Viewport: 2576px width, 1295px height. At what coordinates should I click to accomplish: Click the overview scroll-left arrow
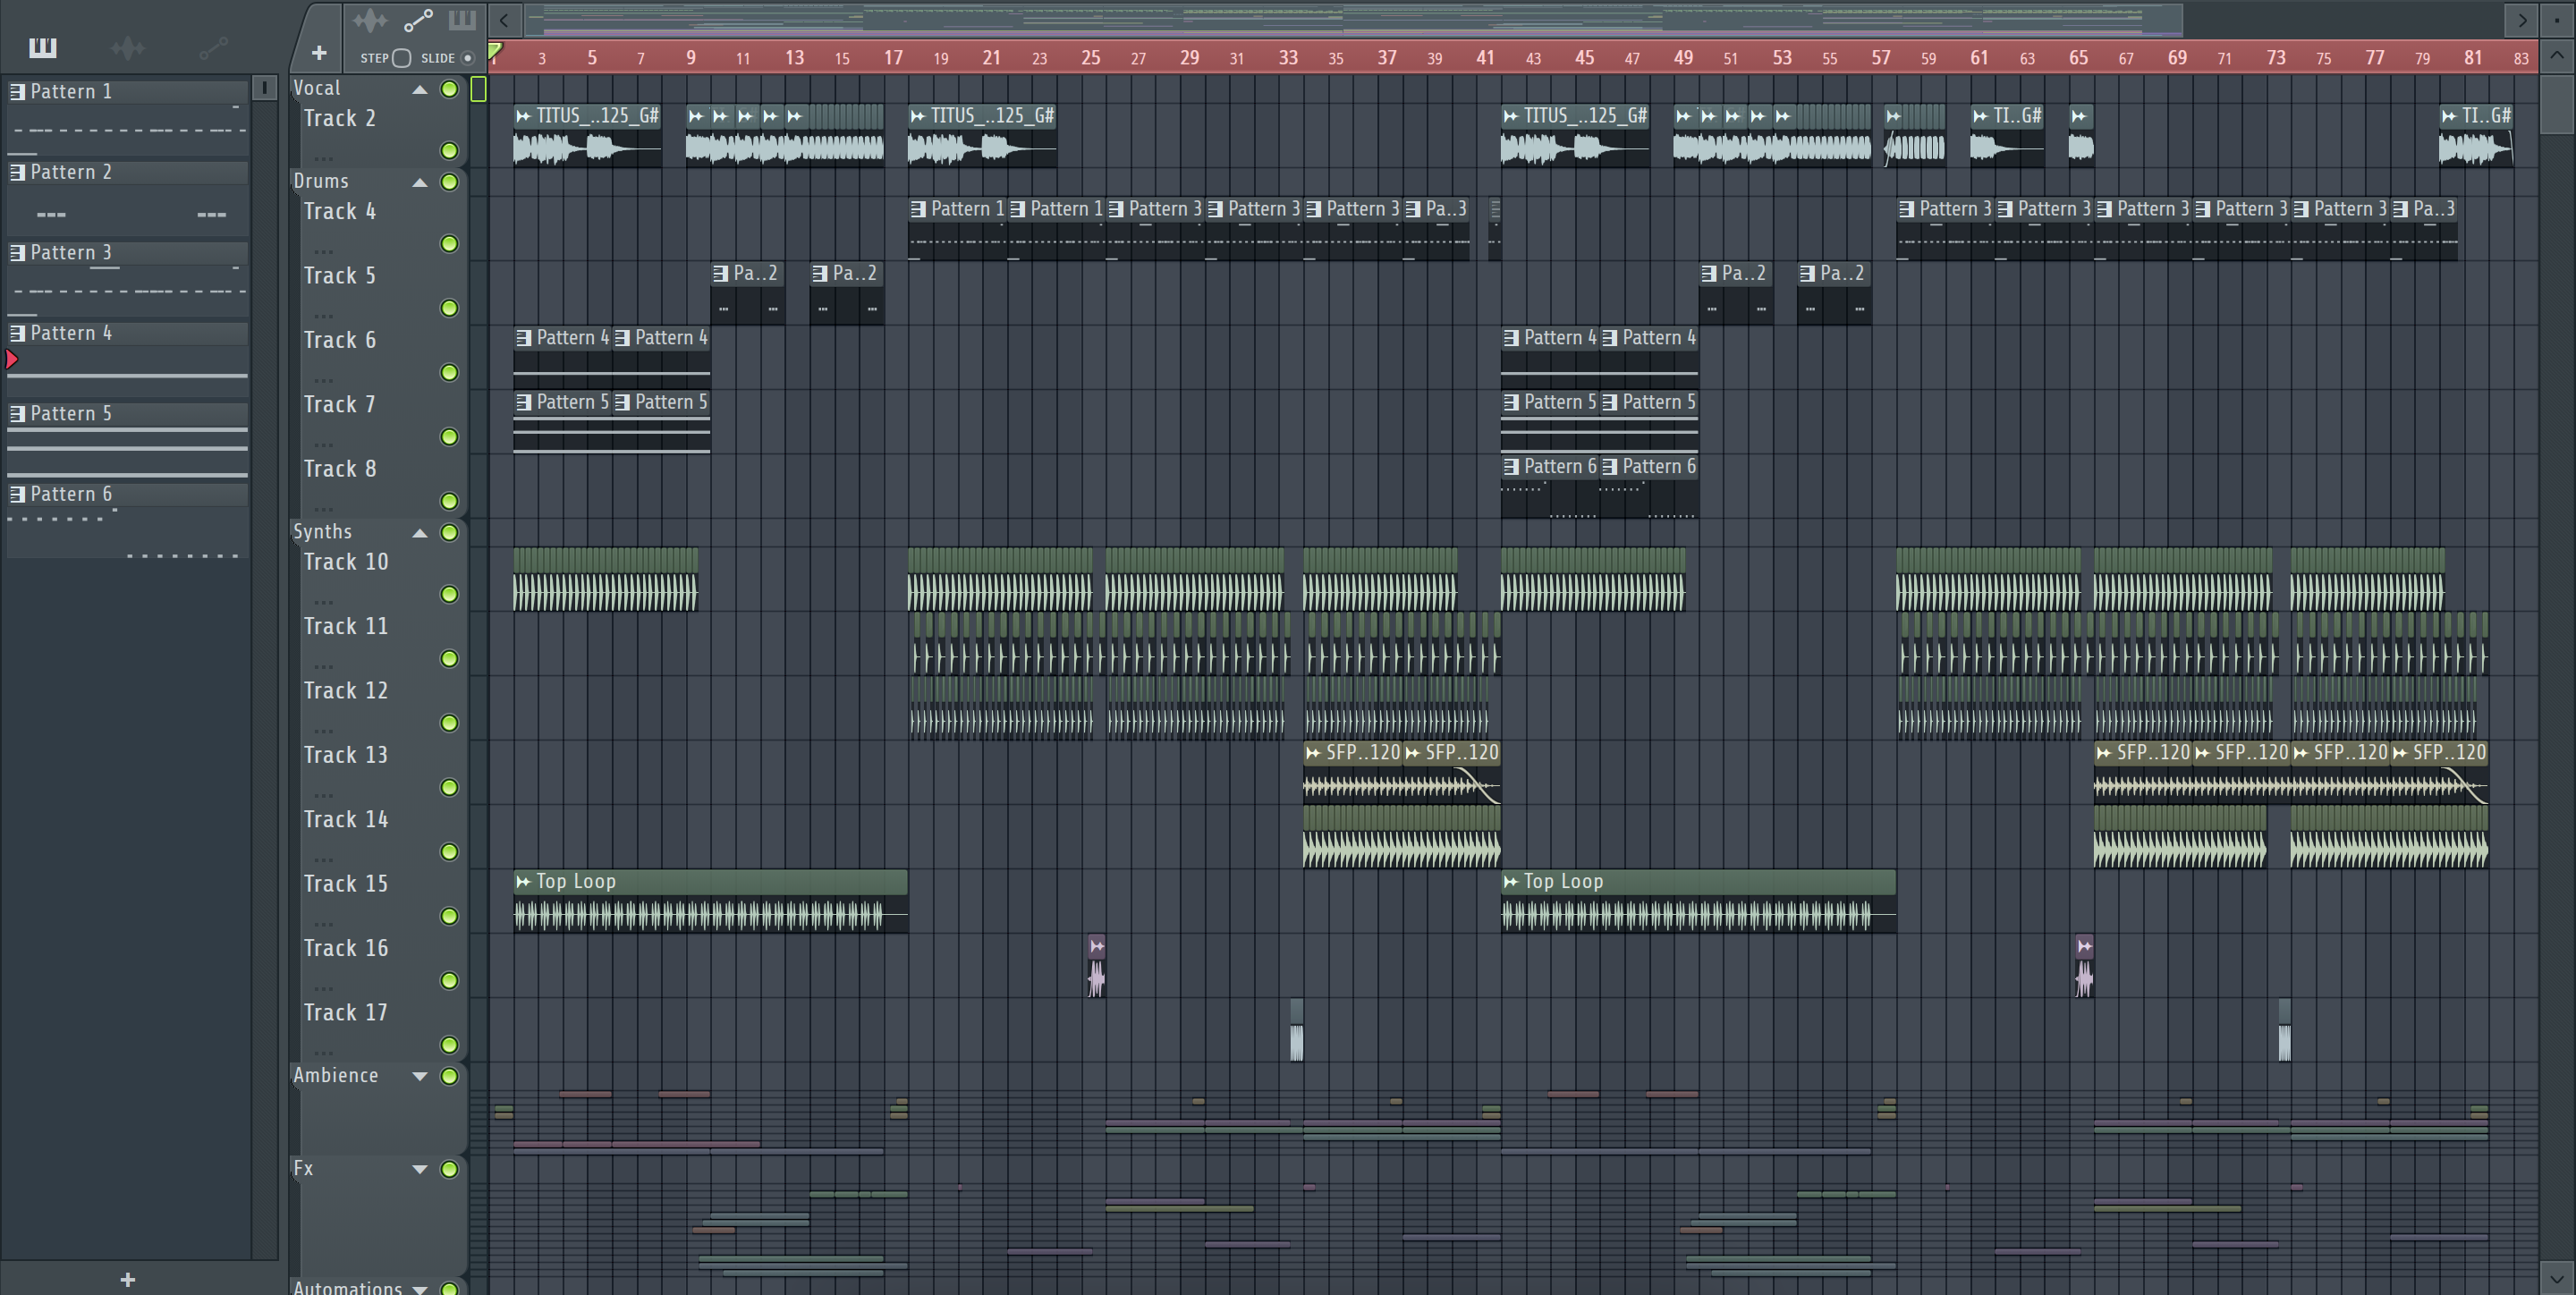(x=504, y=19)
